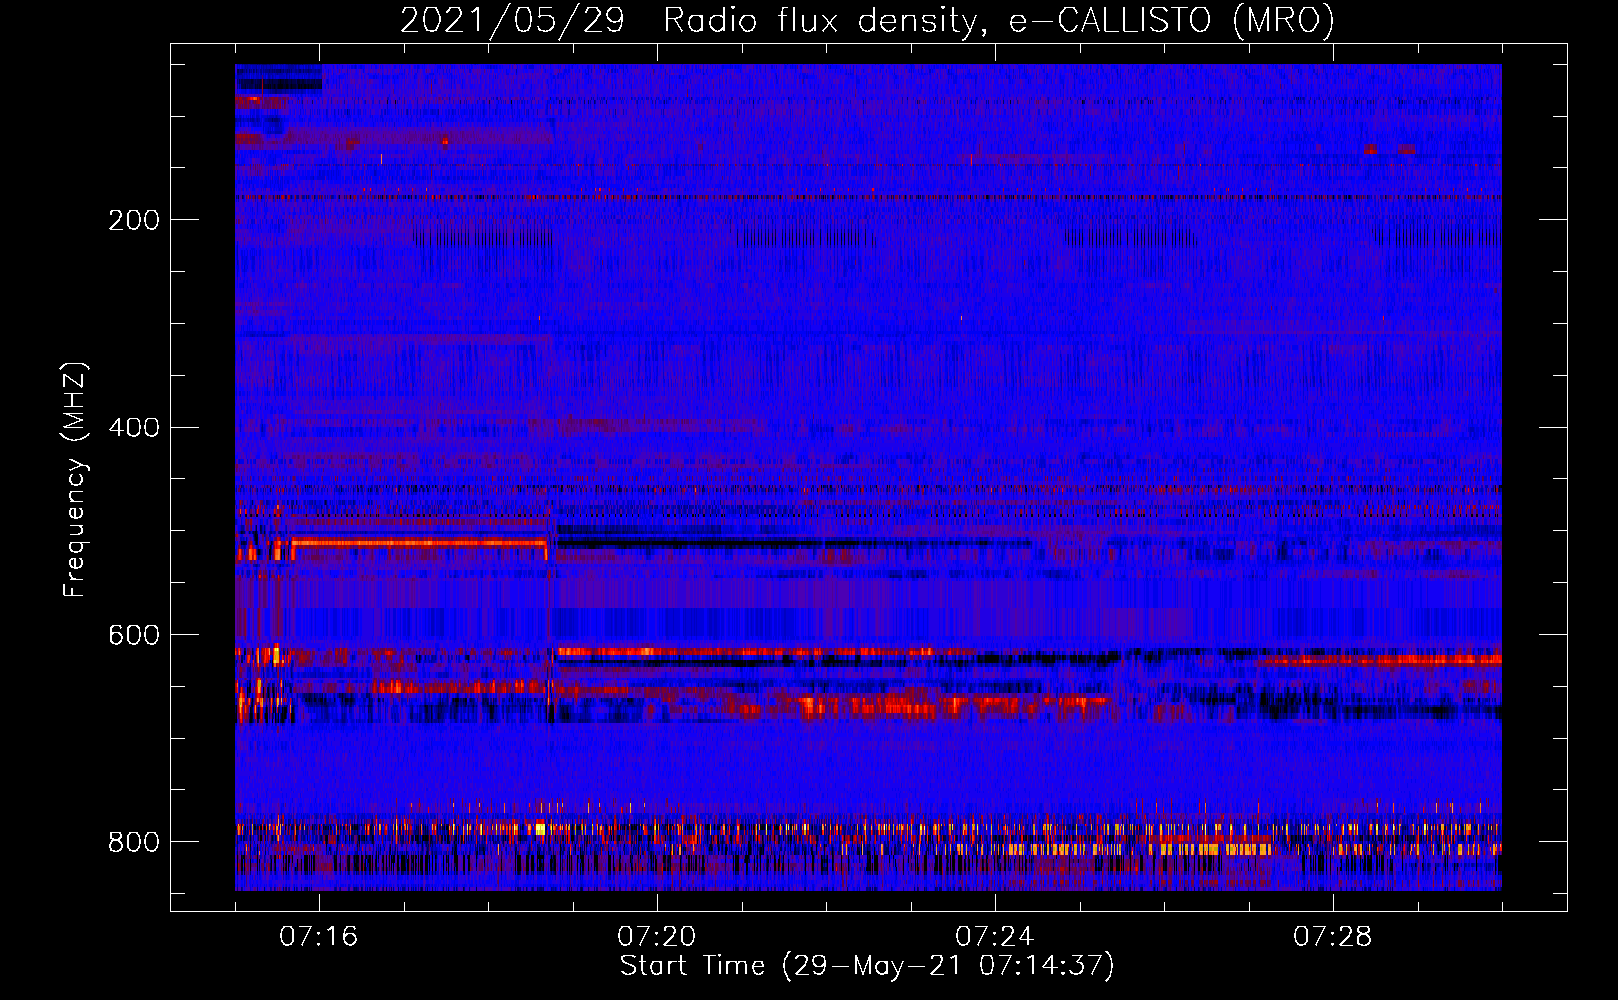The image size is (1618, 1000).
Task: Click the 'Frequency (MHZ)' axis label
Action: point(75,479)
